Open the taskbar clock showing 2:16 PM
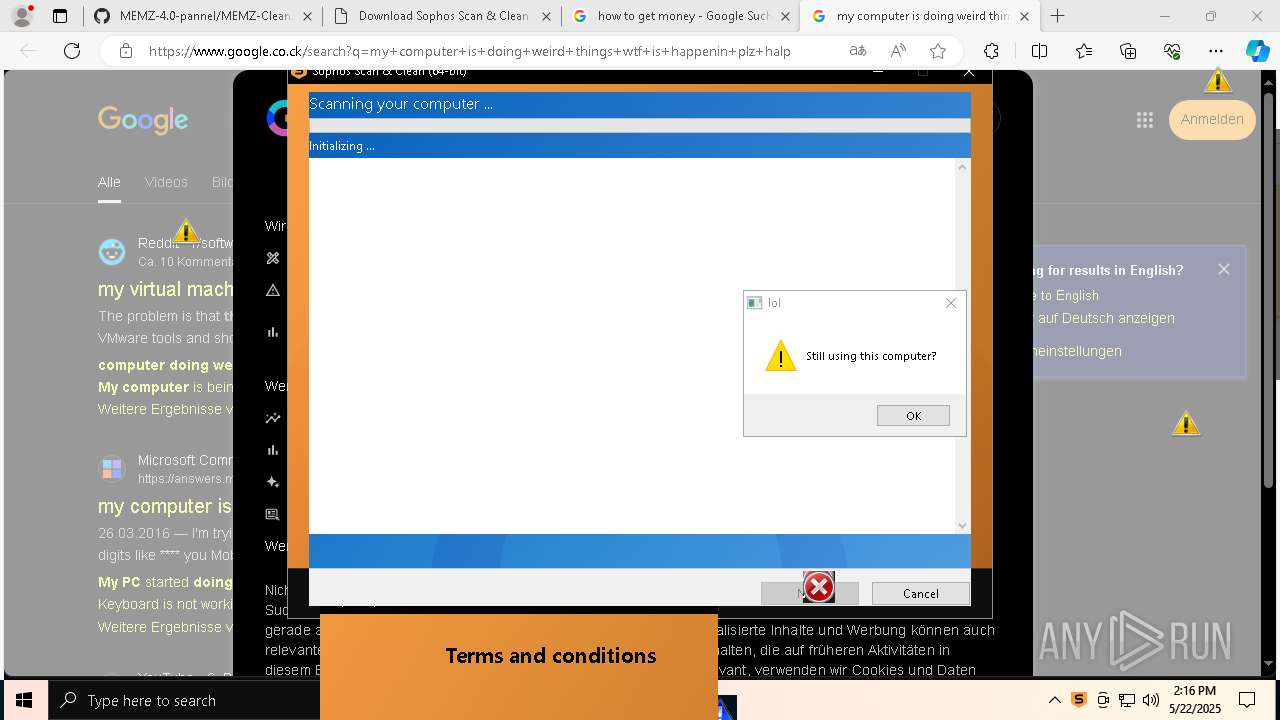This screenshot has width=1280, height=720. (x=1195, y=700)
